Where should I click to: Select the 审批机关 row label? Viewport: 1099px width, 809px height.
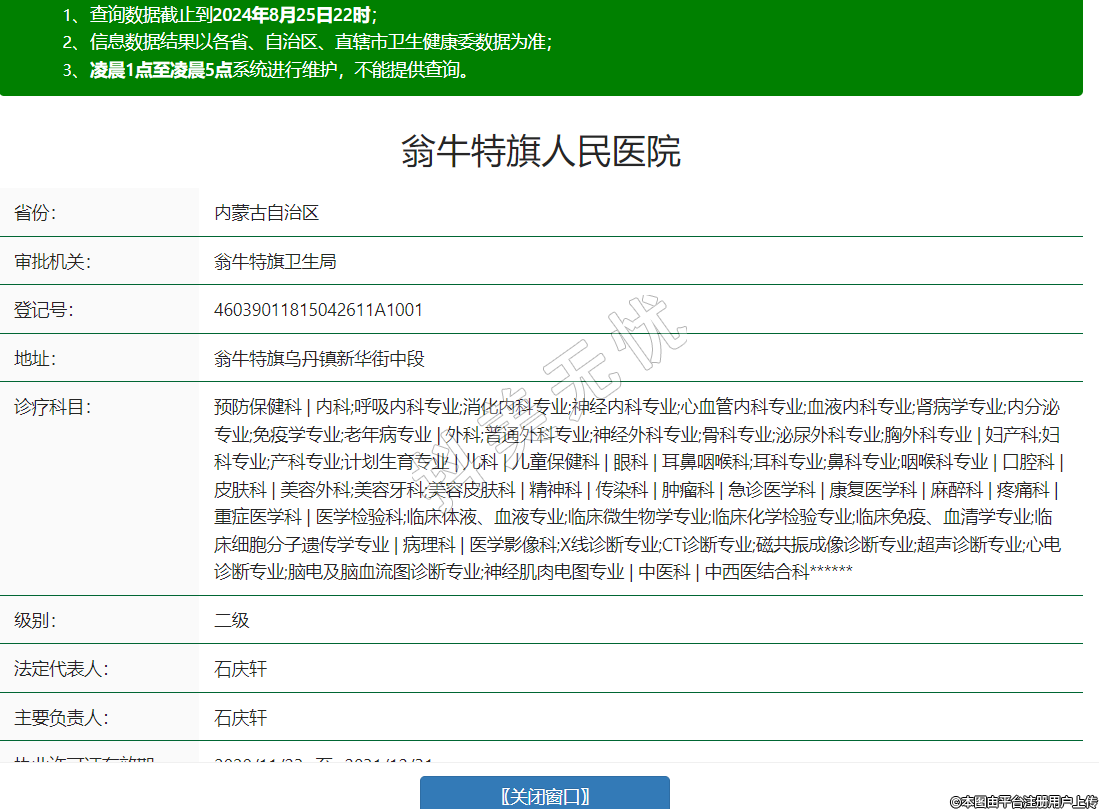point(52,262)
